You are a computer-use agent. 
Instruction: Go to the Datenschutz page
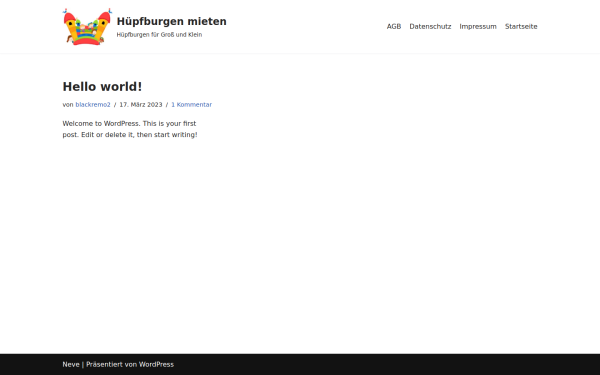tap(430, 26)
